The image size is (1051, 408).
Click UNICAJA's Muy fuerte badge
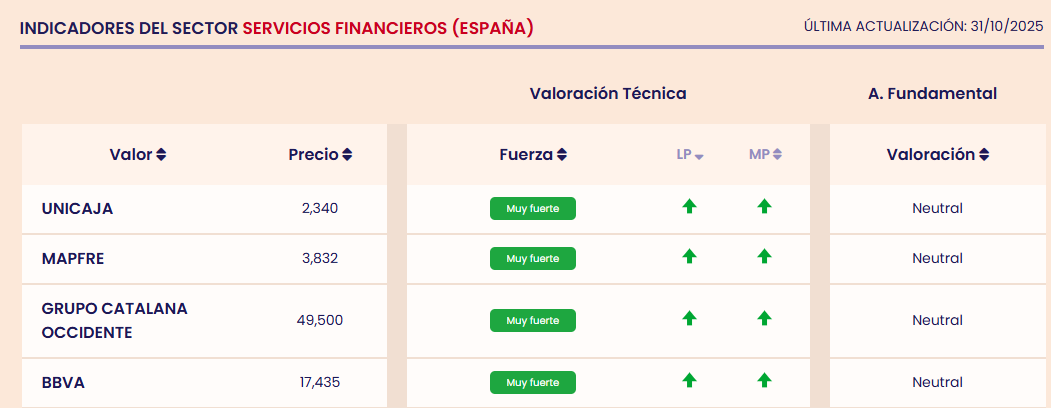coord(533,208)
